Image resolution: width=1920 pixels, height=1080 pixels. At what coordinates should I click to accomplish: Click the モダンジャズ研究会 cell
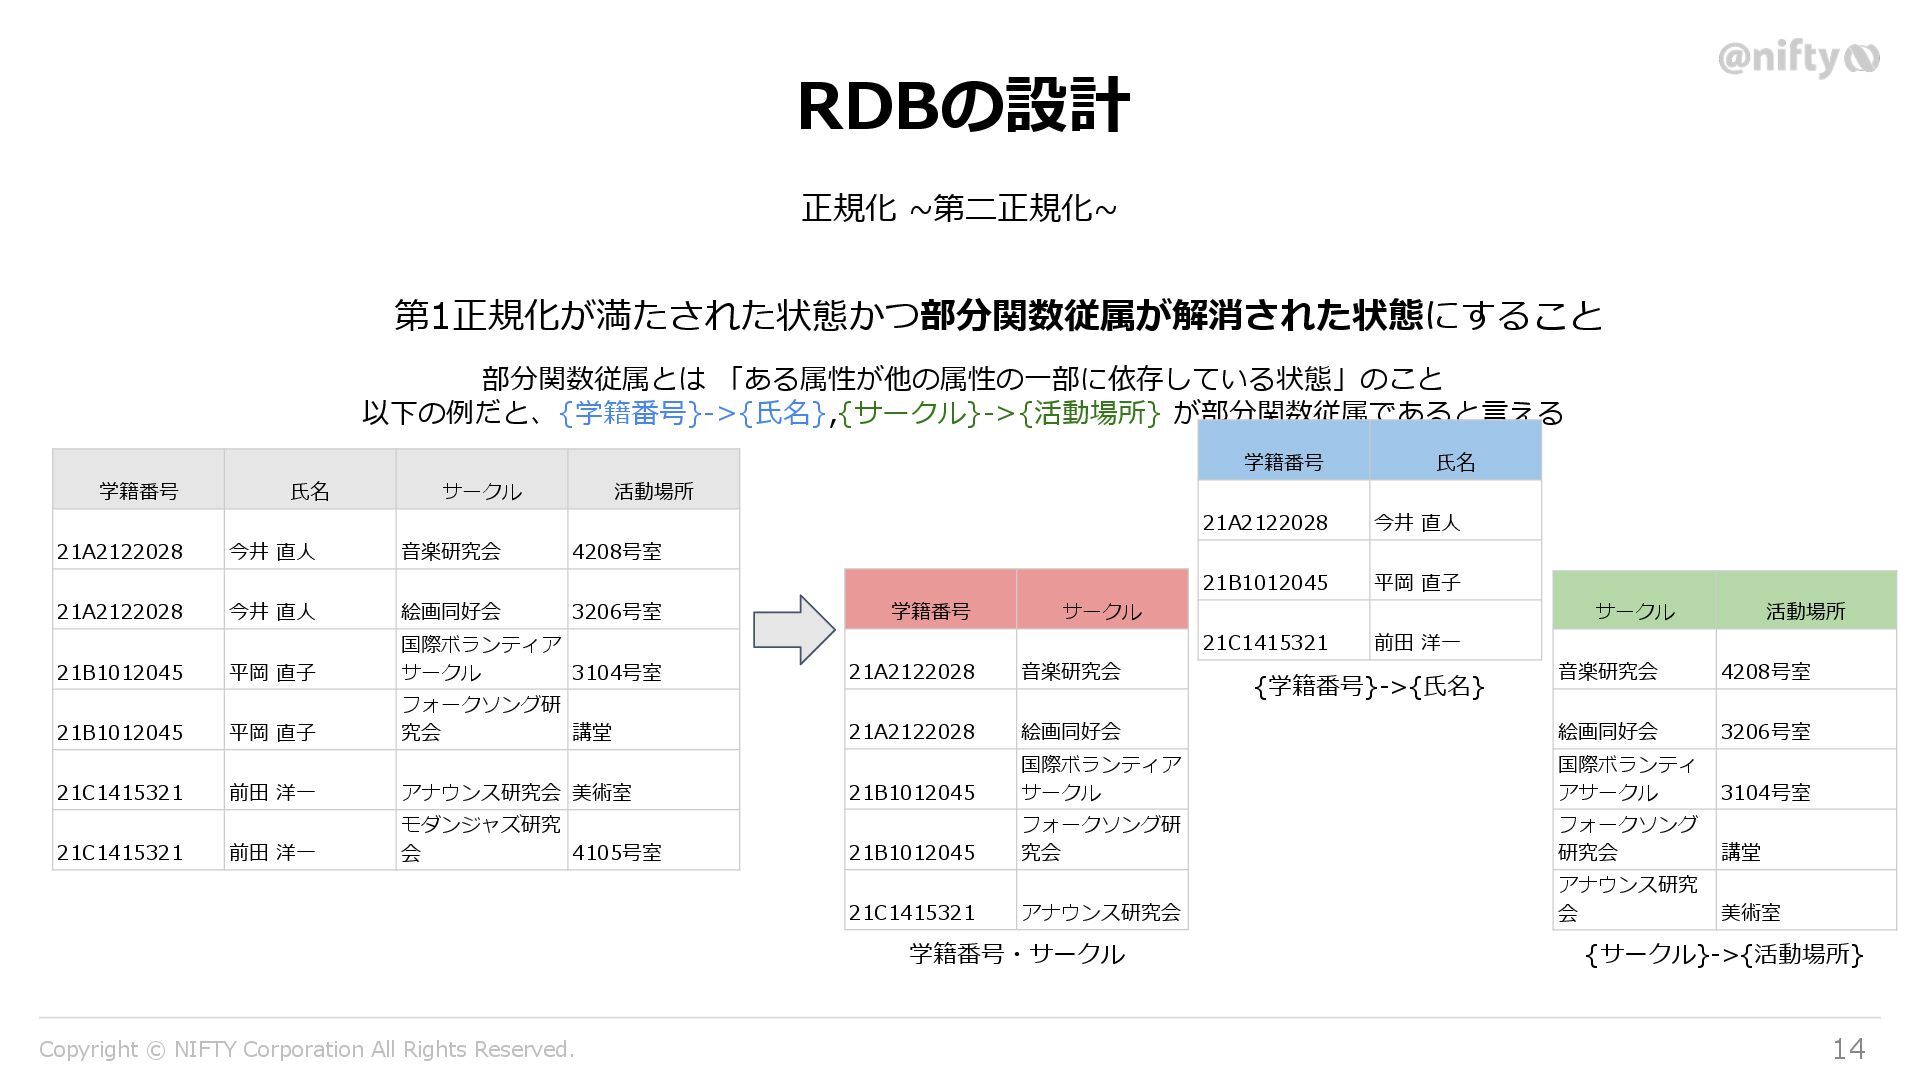(x=480, y=838)
